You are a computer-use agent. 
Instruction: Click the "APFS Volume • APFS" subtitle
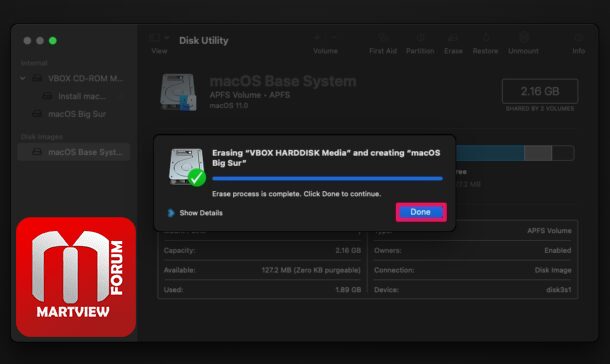pyautogui.click(x=250, y=95)
